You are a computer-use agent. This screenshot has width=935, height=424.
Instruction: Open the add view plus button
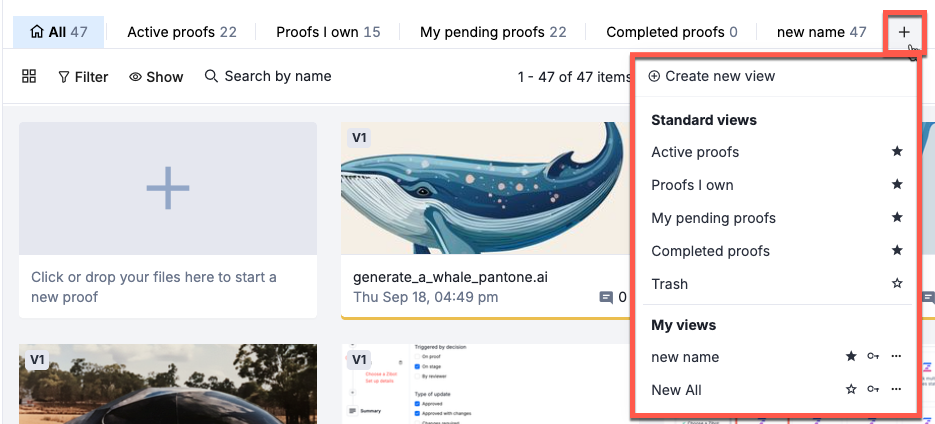[x=904, y=32]
